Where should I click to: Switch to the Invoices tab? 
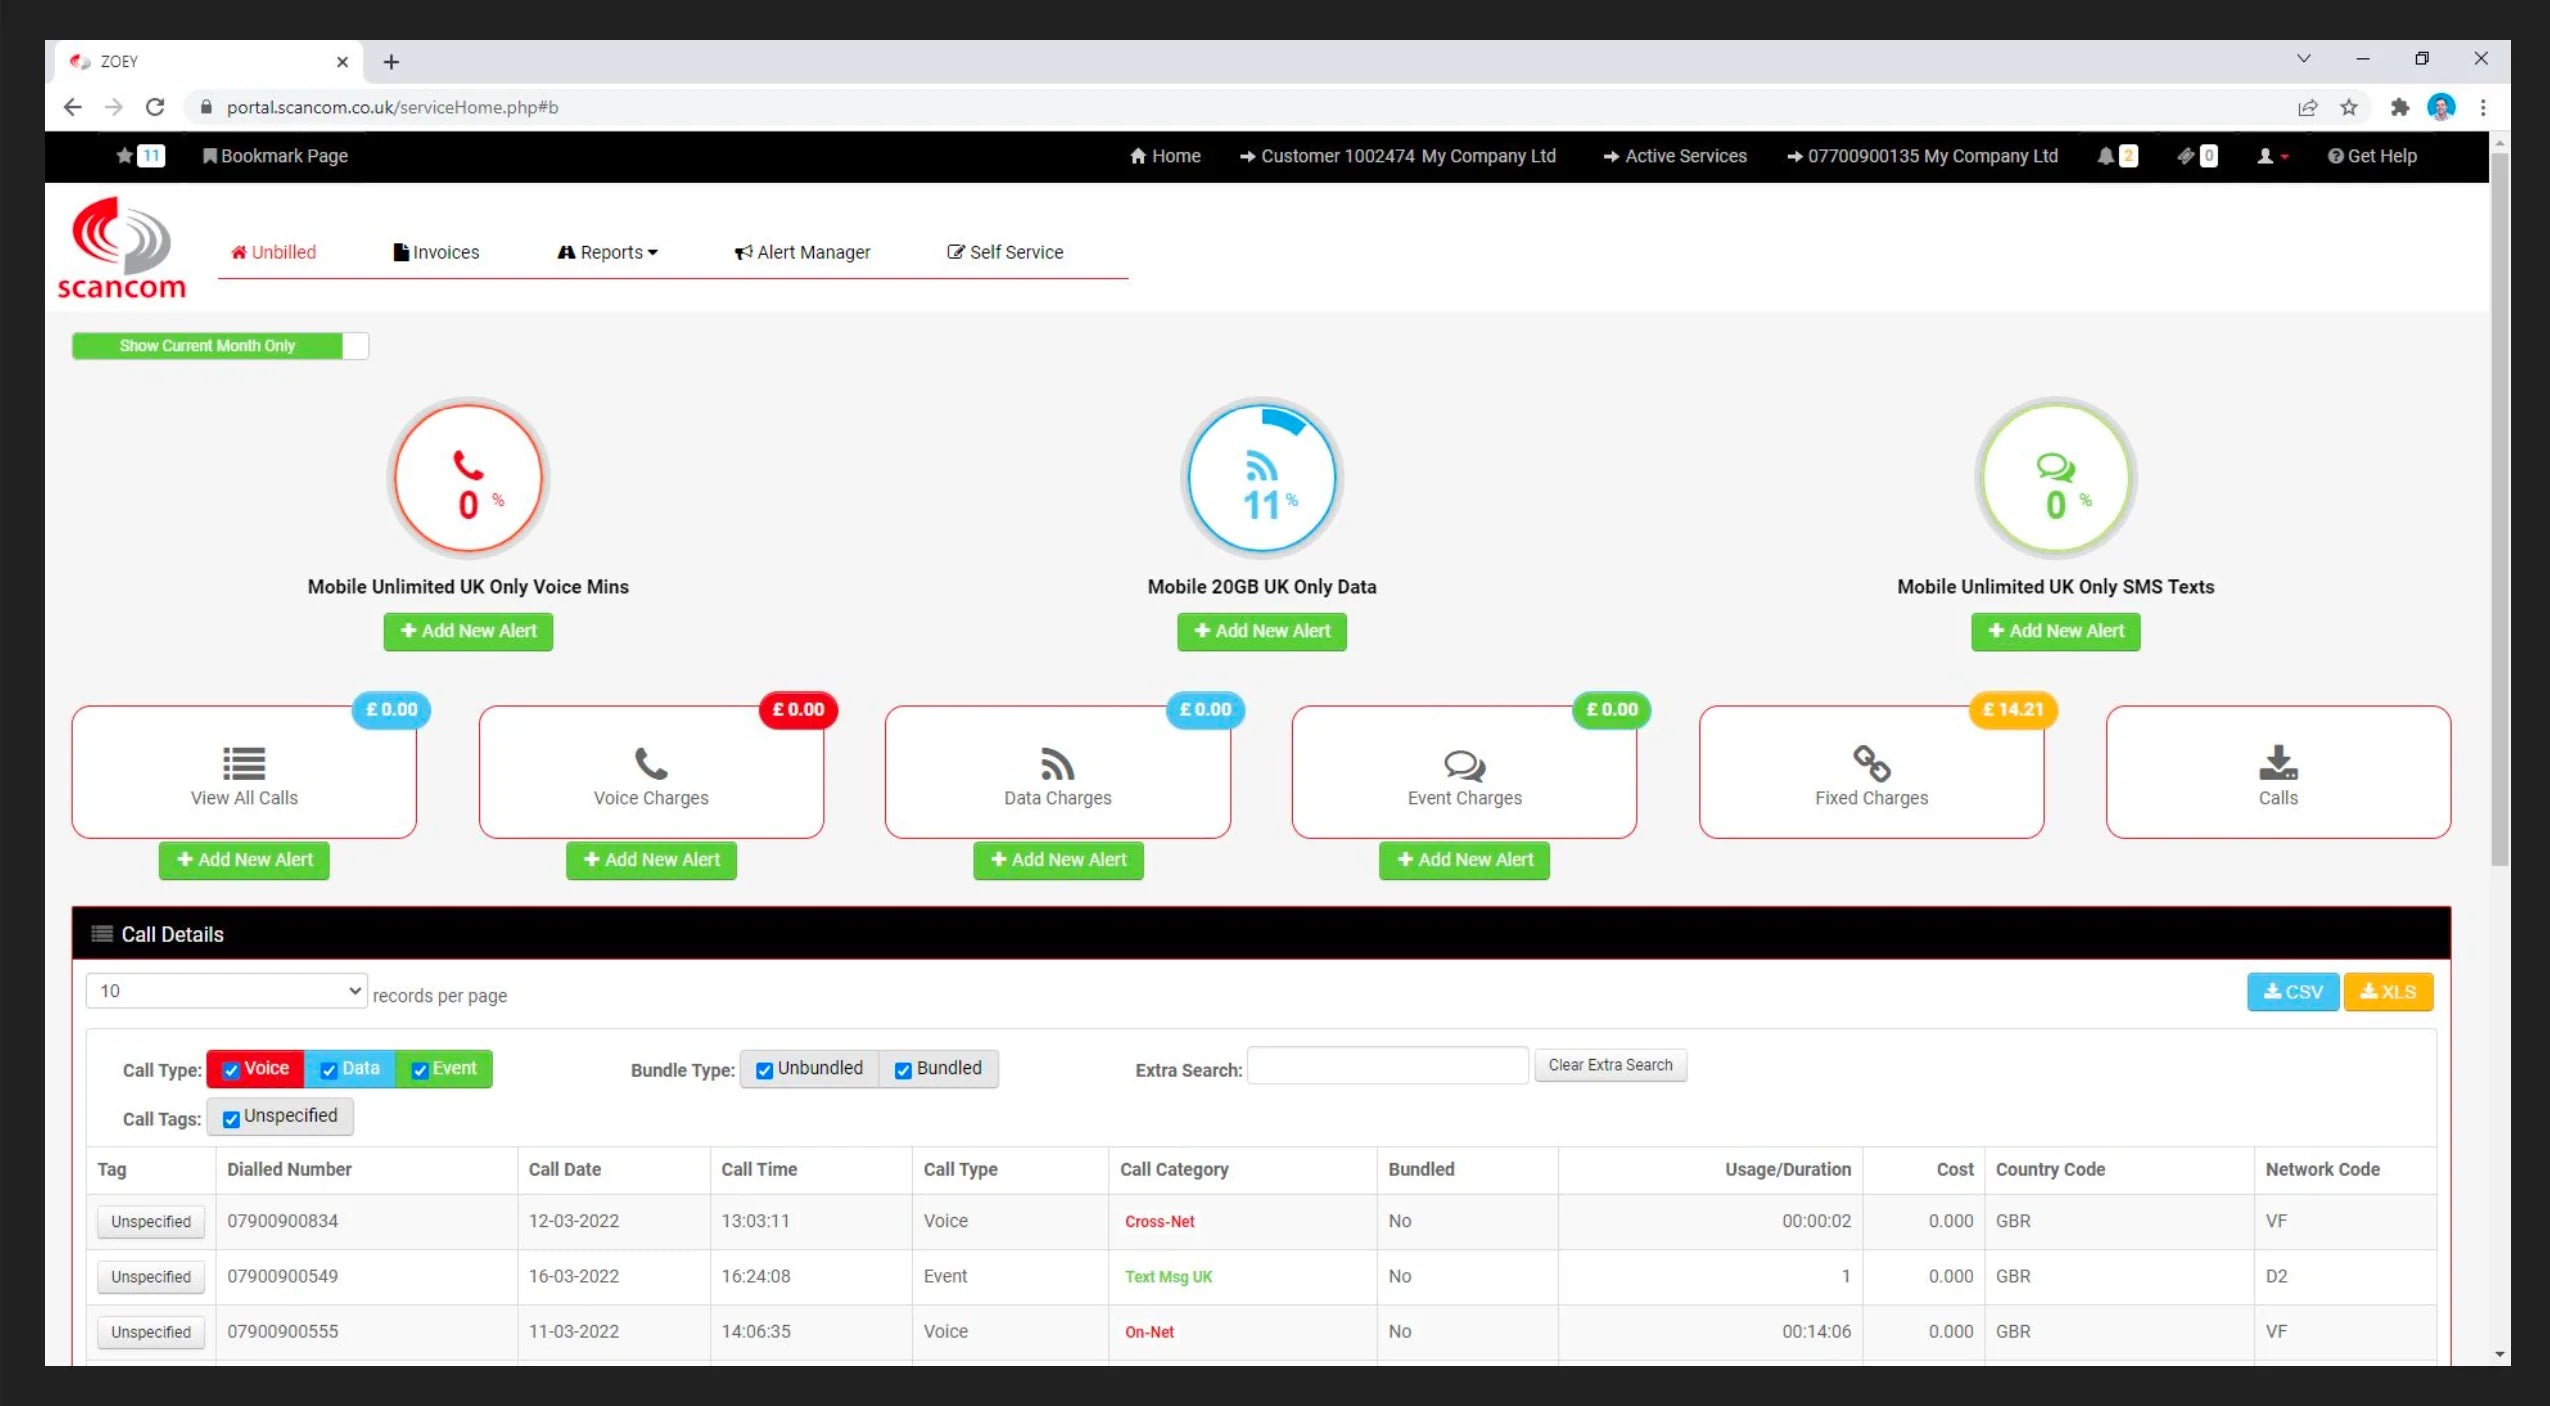click(436, 252)
